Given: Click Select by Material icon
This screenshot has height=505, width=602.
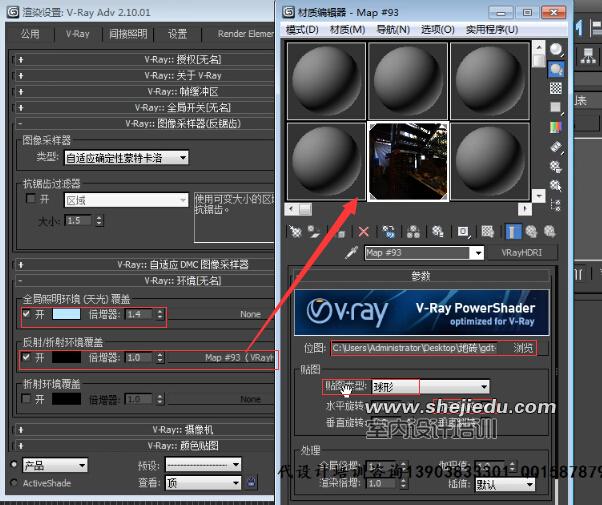Looking at the screenshot, I should click(x=556, y=186).
